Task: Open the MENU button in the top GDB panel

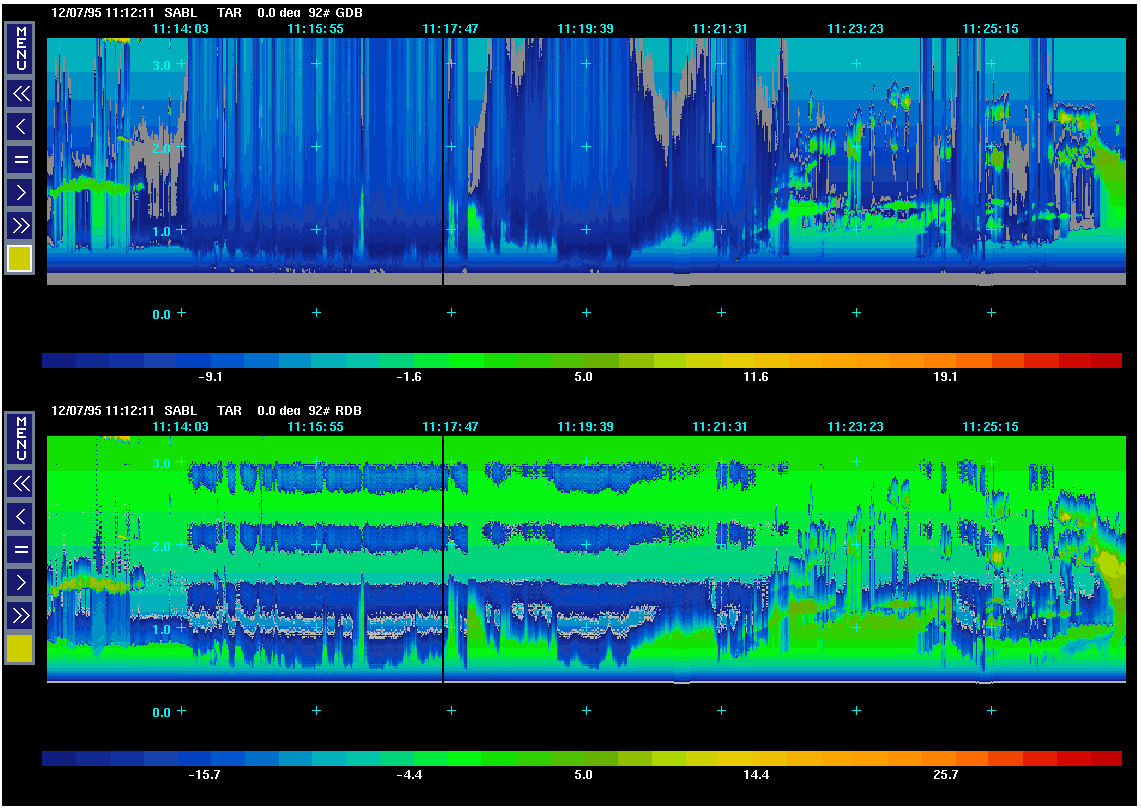Action: [x=20, y=48]
